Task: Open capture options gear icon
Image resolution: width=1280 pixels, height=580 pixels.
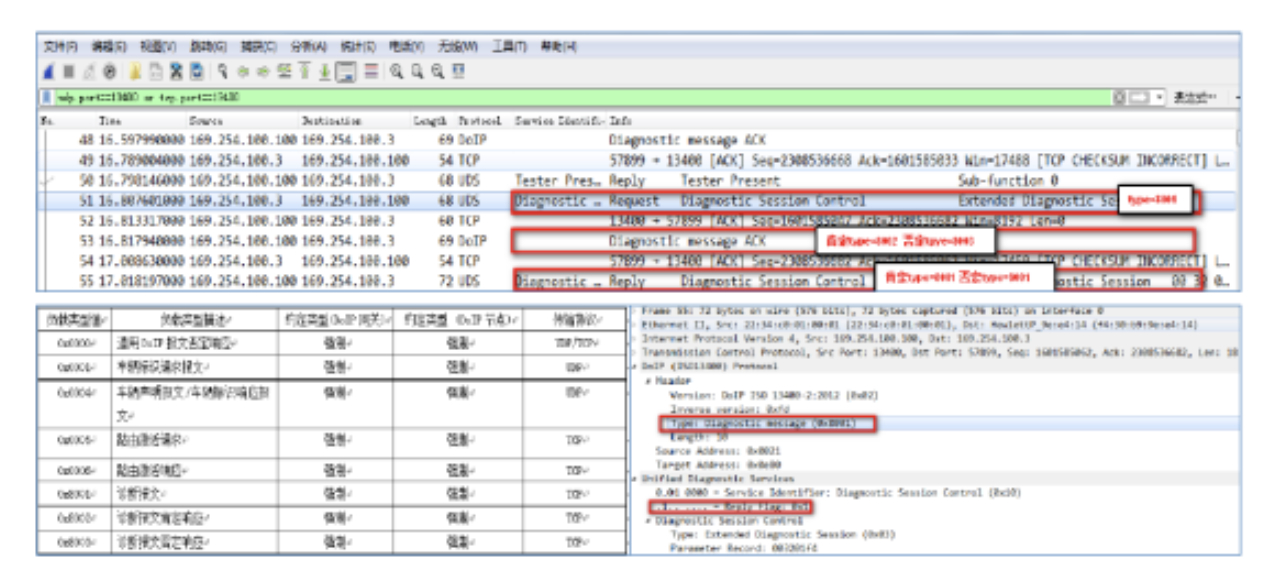Action: tap(110, 71)
